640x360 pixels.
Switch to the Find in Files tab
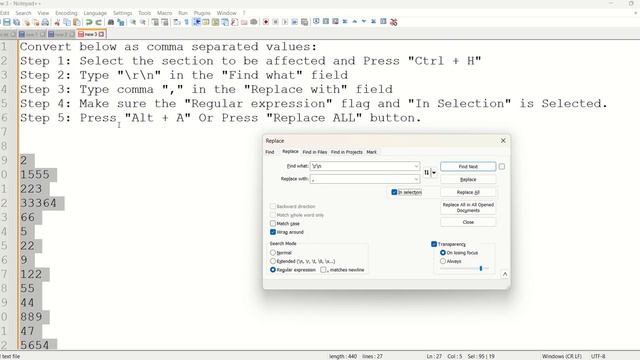click(315, 152)
